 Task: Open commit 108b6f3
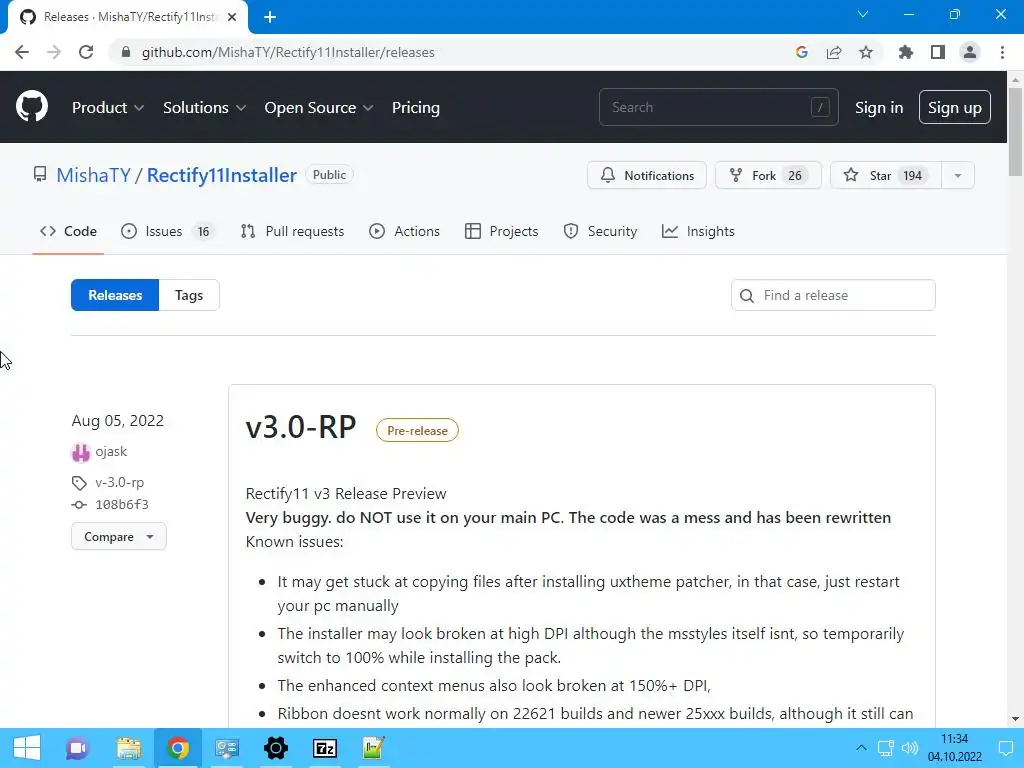pos(121,504)
